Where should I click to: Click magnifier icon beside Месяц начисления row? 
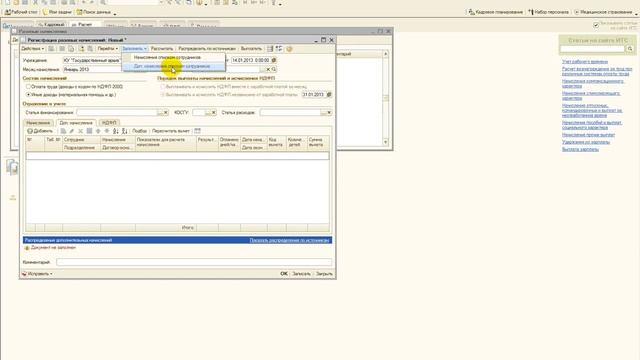[x=274, y=69]
